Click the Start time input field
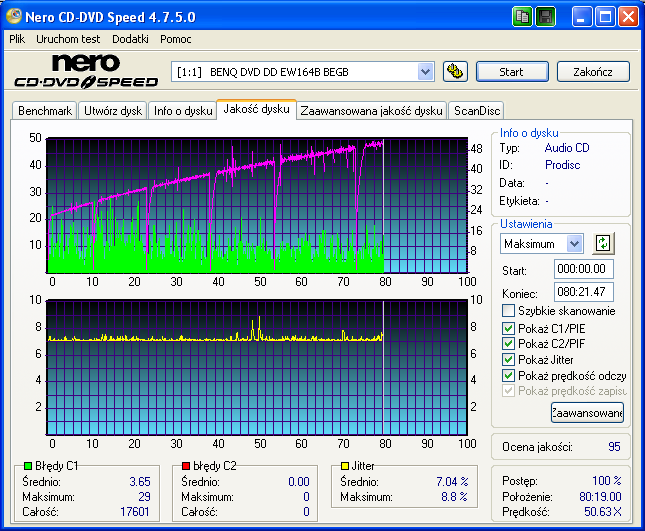The image size is (645, 531). coord(583,269)
